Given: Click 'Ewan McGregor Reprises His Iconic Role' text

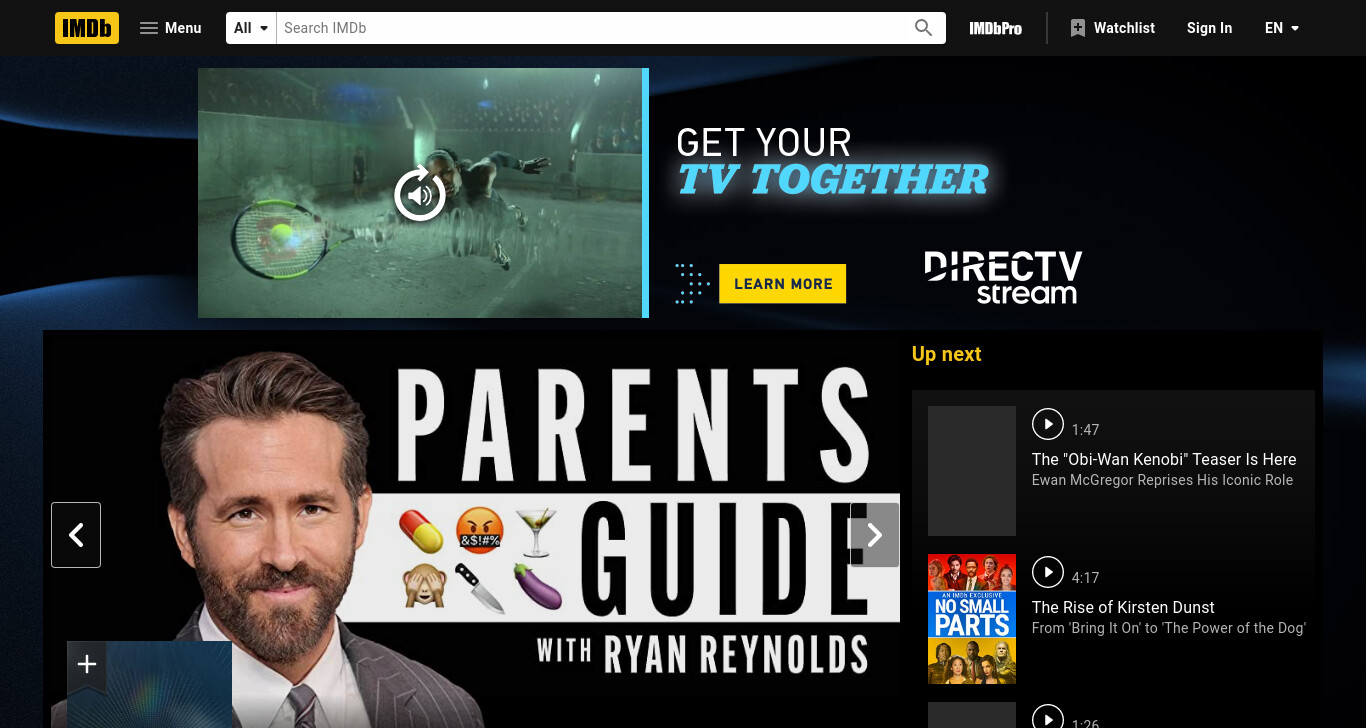Looking at the screenshot, I should pyautogui.click(x=1162, y=480).
